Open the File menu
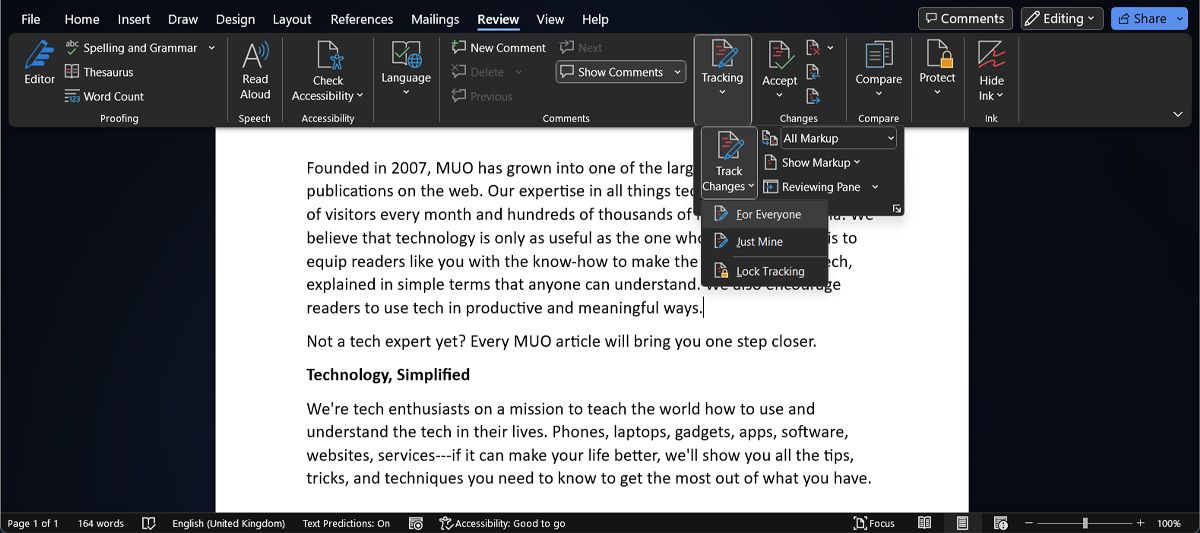Image resolution: width=1200 pixels, height=533 pixels. tap(31, 19)
